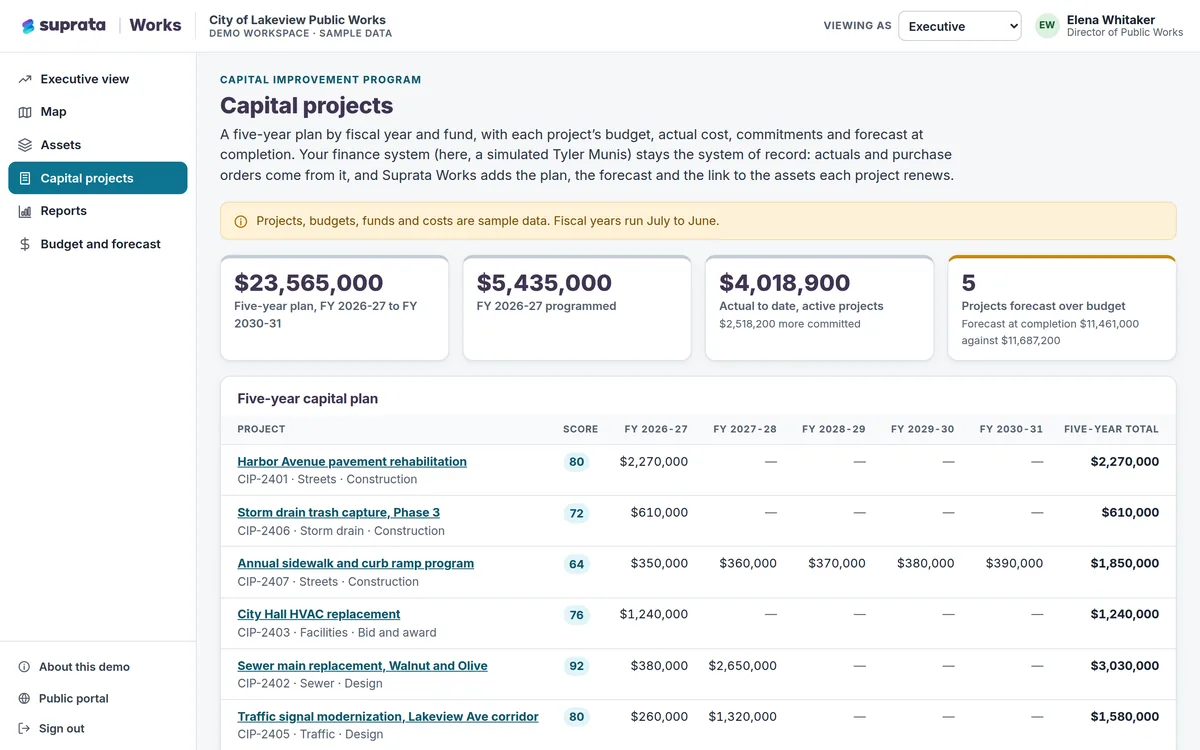Open Traffic signal modernization, Lakeview Ave corridor

(388, 717)
